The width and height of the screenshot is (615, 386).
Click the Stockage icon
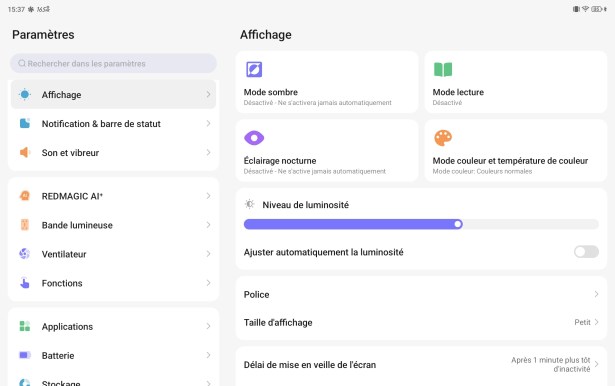[x=25, y=382]
